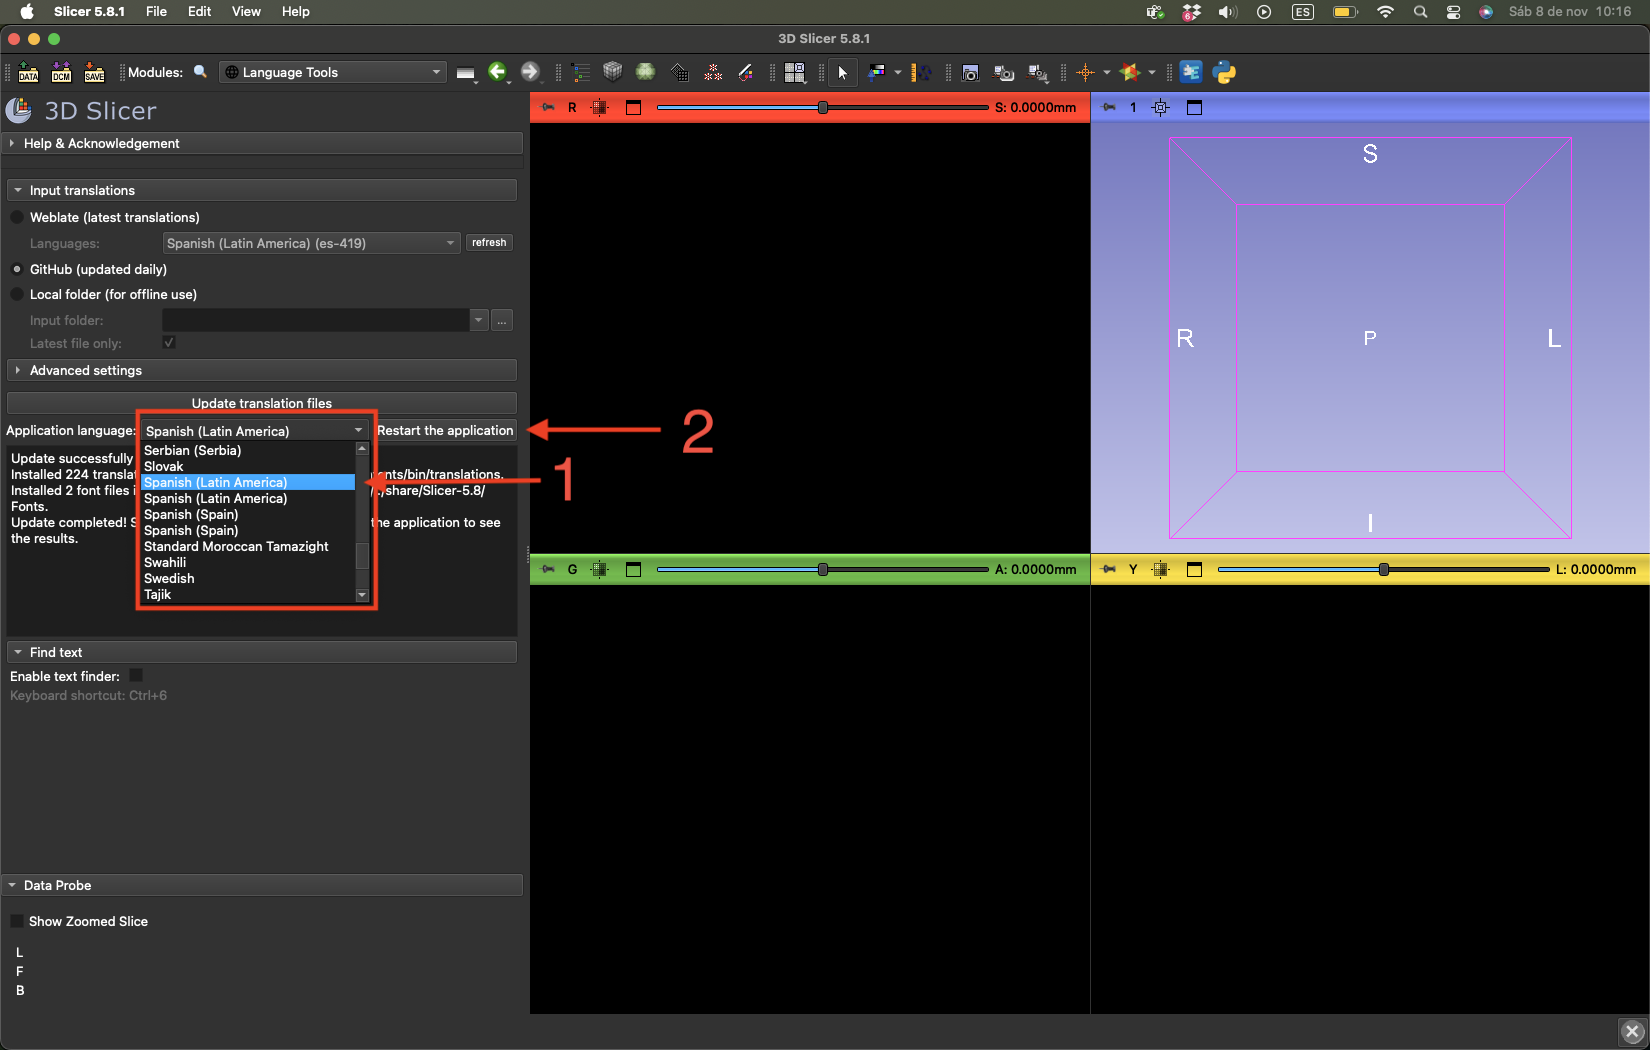Click Restart the application button
Viewport: 1650px width, 1050px height.
[x=445, y=430]
